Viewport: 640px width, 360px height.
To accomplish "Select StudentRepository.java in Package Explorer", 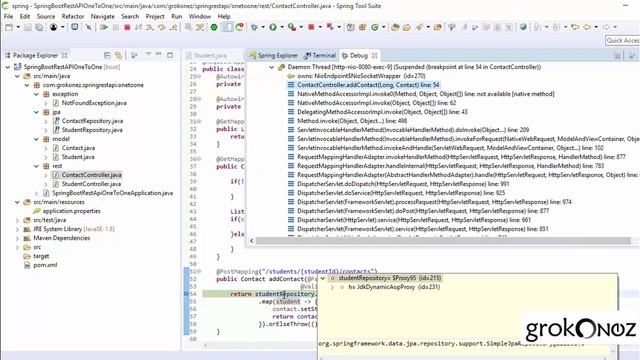I will tap(92, 130).
